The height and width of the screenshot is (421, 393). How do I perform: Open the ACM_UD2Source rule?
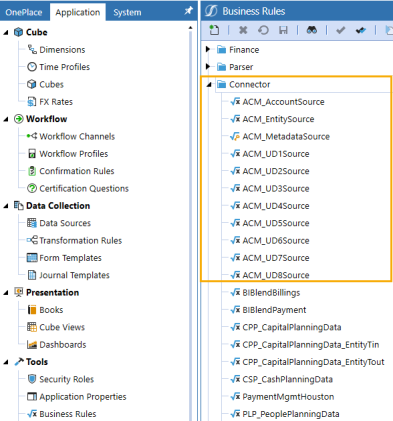276,171
